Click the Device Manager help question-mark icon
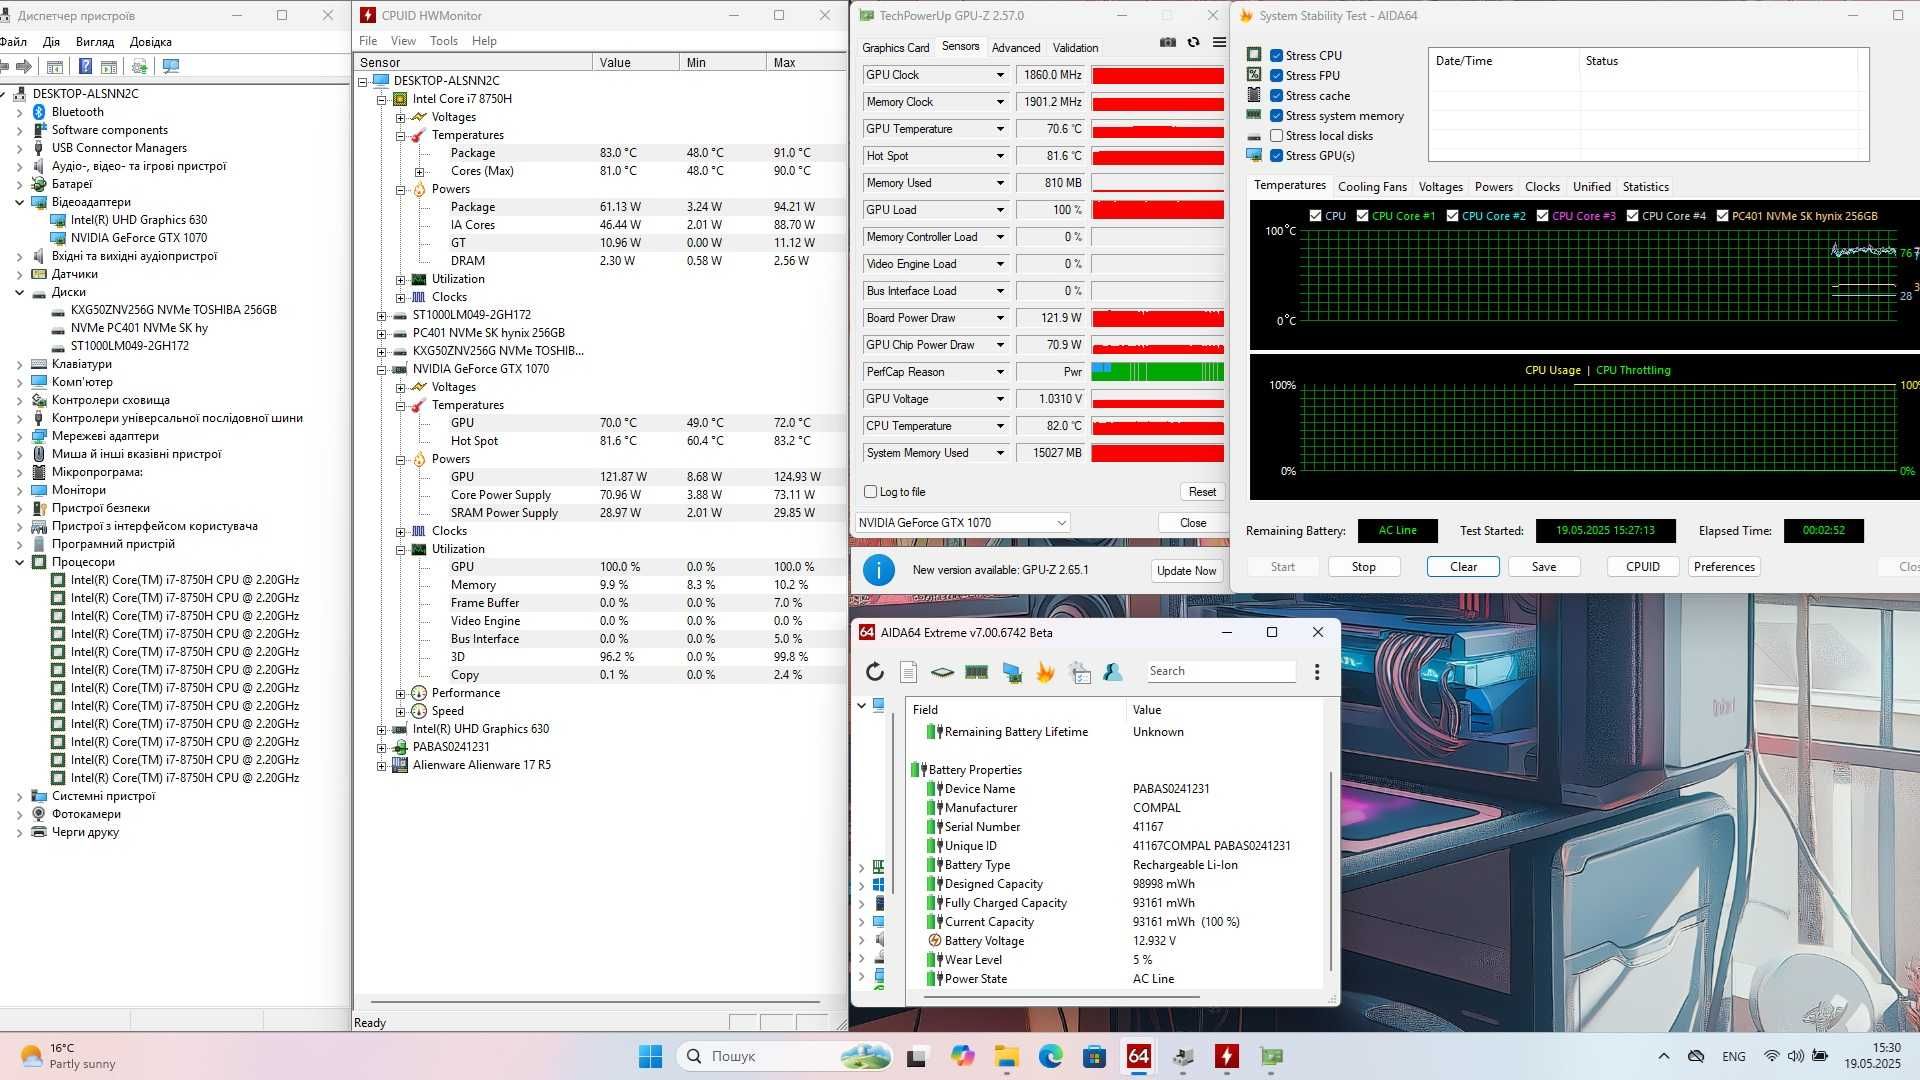Screen dimensions: 1920x1080 85,66
